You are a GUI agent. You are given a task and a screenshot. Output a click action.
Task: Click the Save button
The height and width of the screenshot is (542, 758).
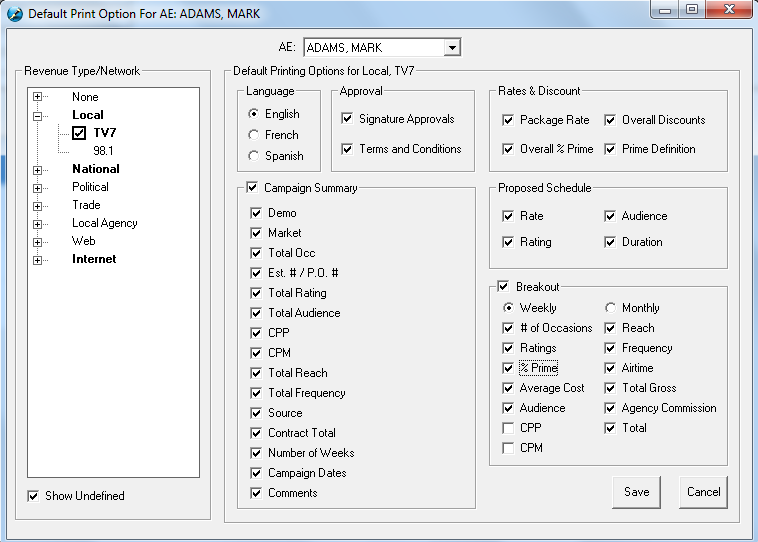pyautogui.click(x=636, y=491)
